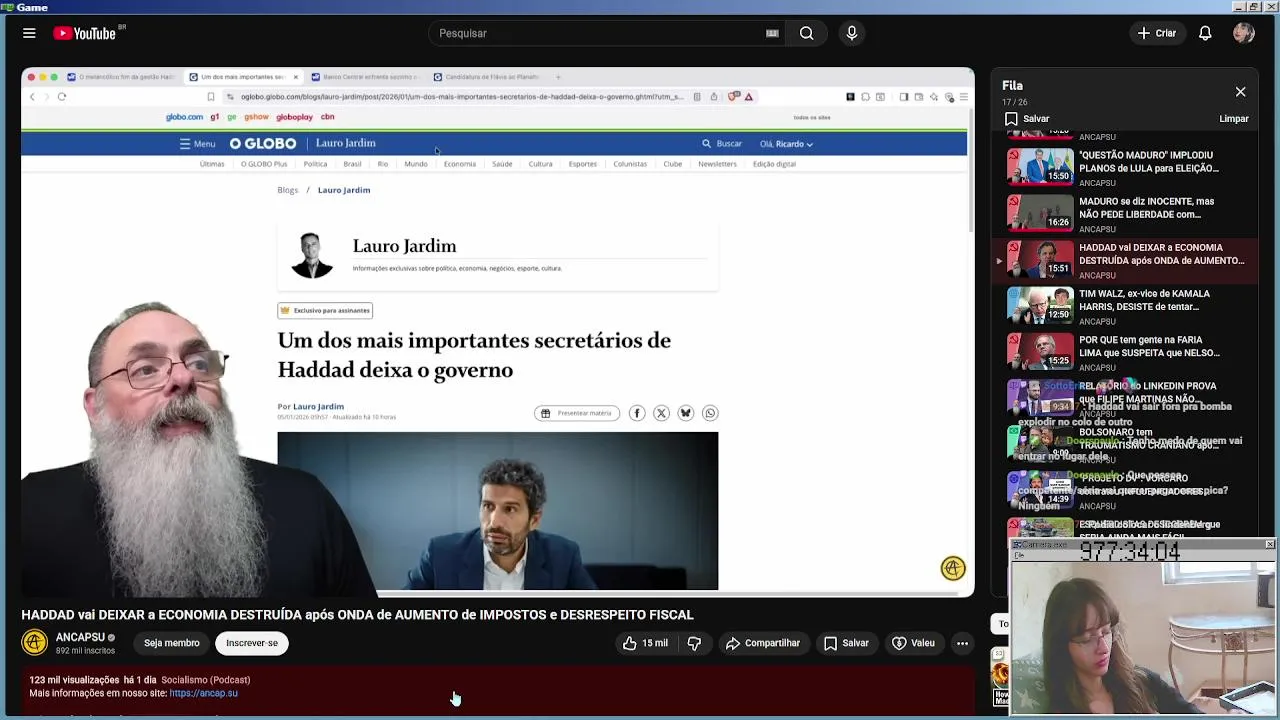Share the article on Facebook icon
Screen dimensions: 1280x720
(x=637, y=413)
